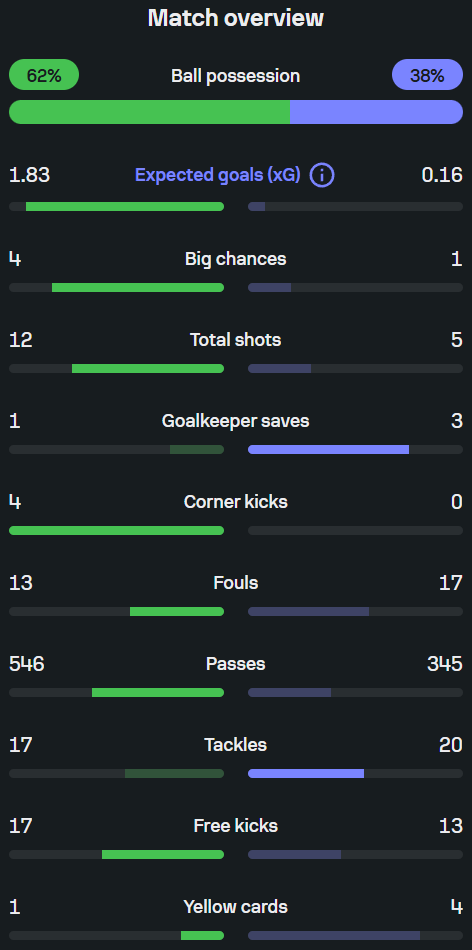Screen dimensions: 472x950
Task: Click the 1.83 xG value
Action: pyautogui.click(x=29, y=175)
